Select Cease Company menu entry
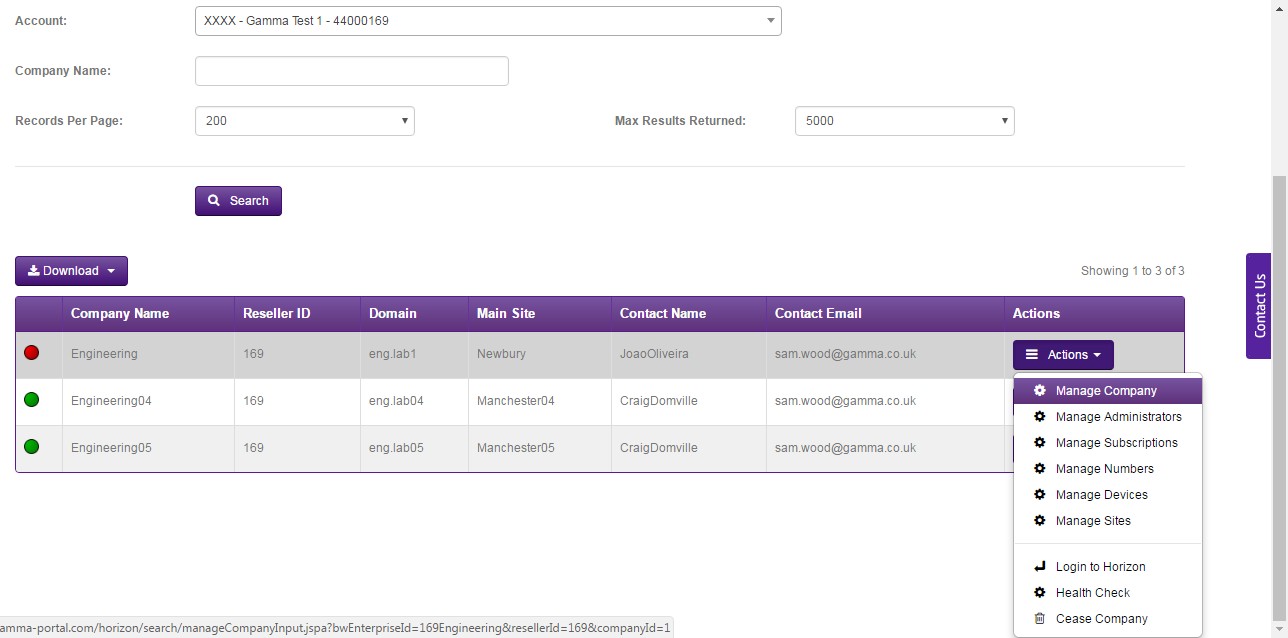This screenshot has height=638, width=1288. 1108,619
